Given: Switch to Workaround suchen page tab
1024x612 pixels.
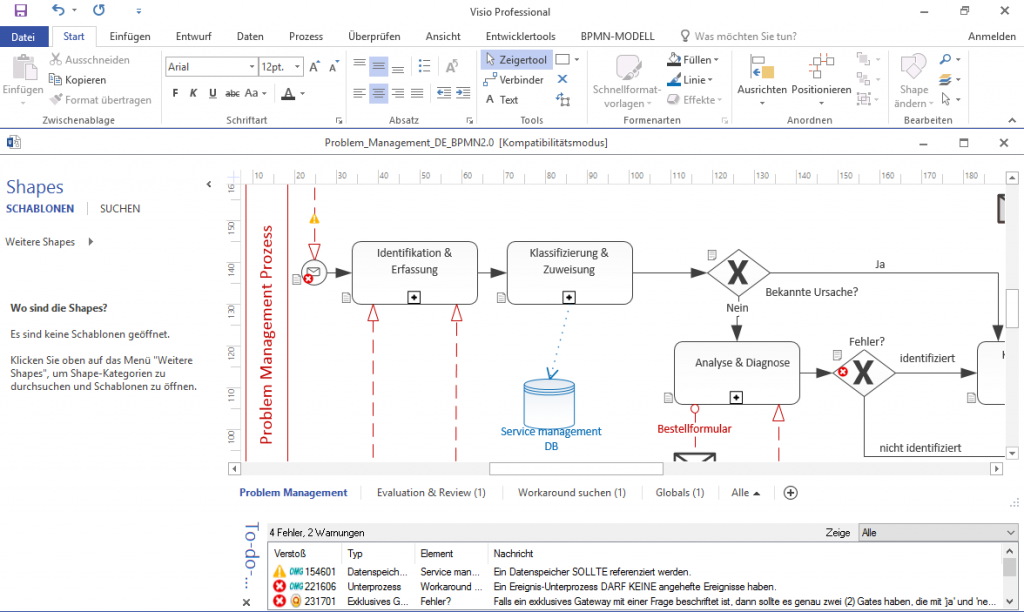Looking at the screenshot, I should (x=571, y=492).
